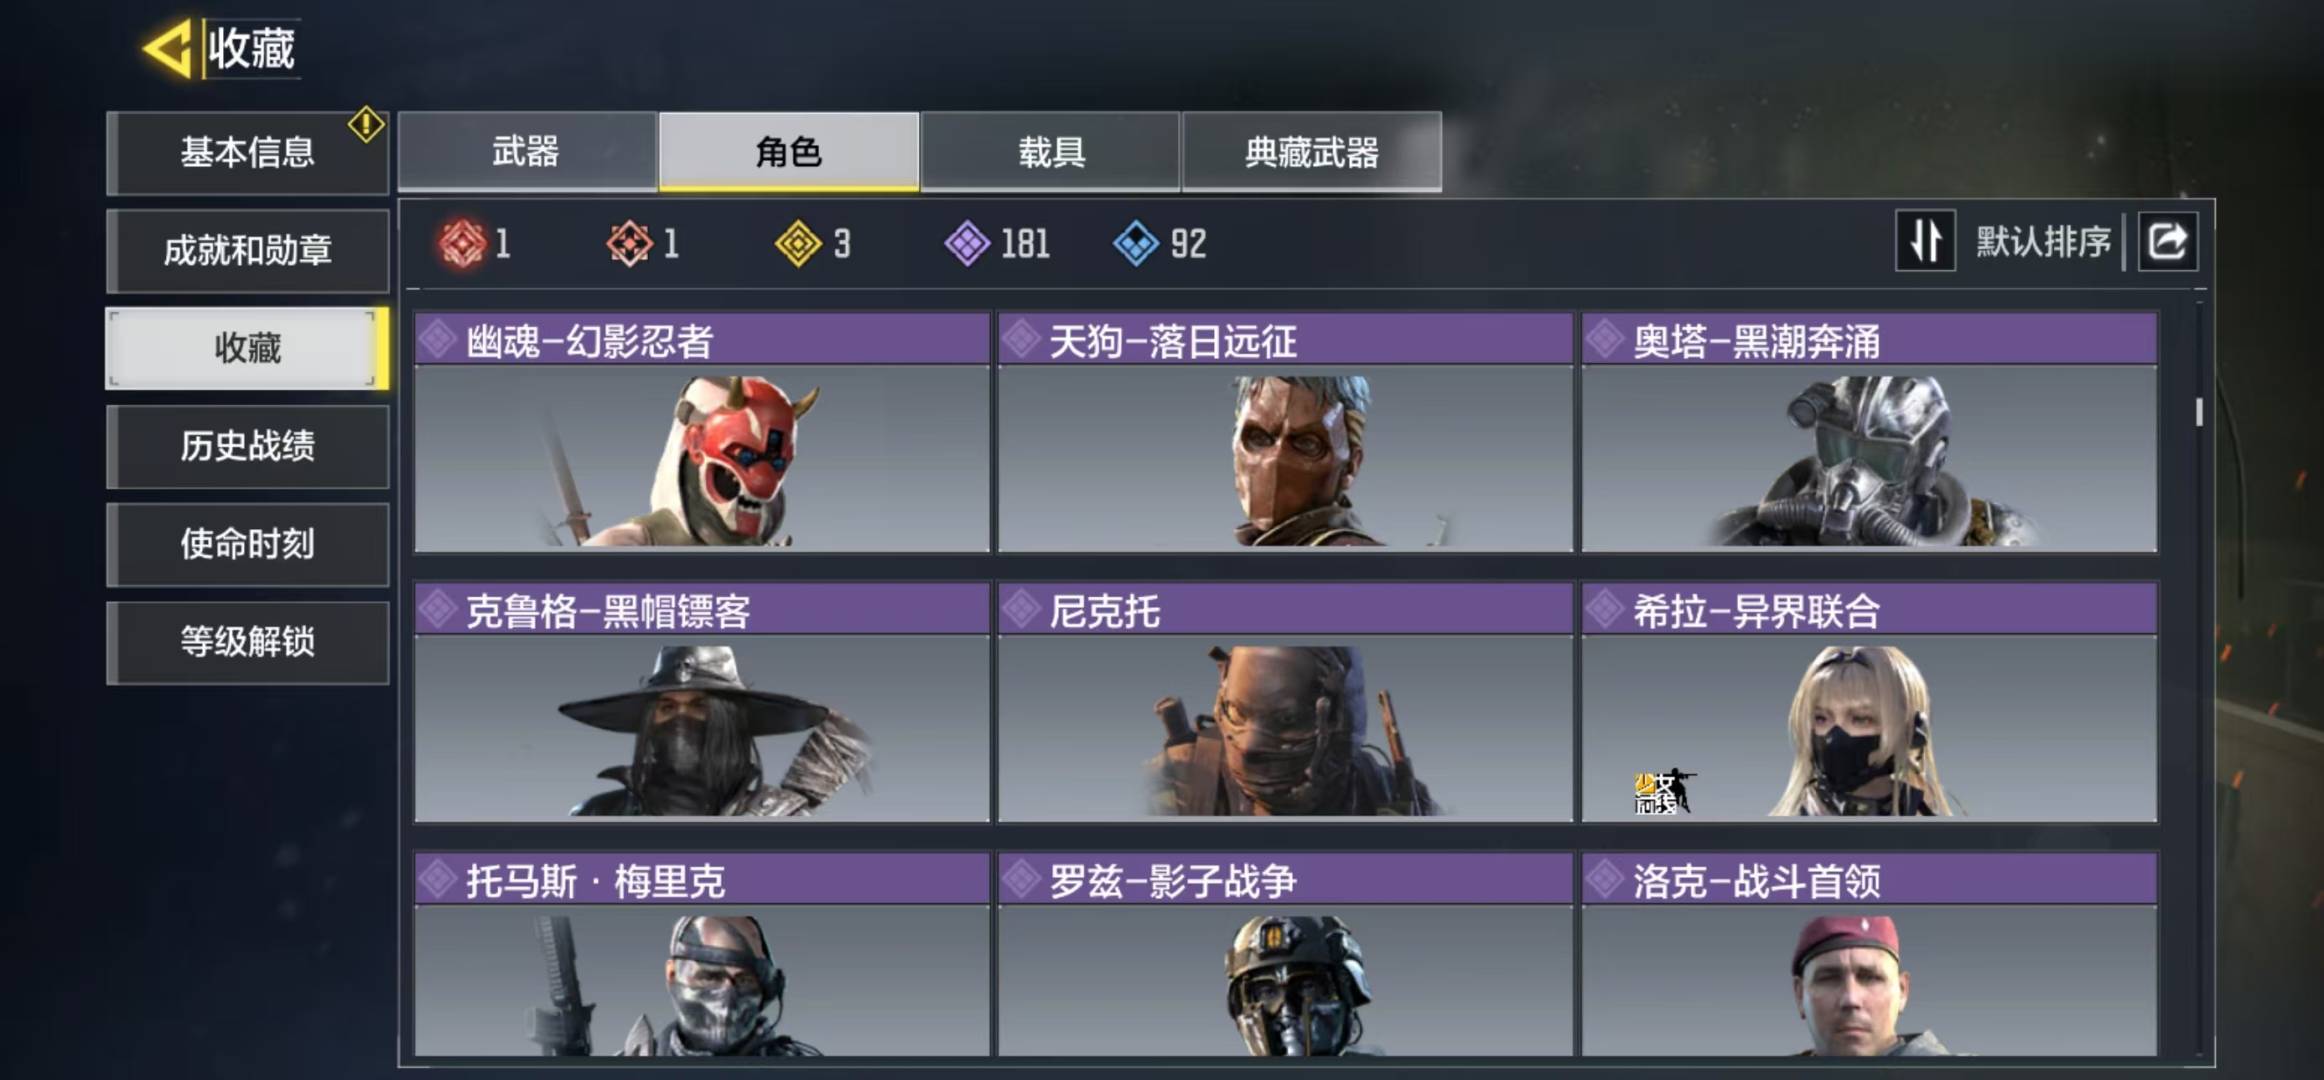The height and width of the screenshot is (1080, 2324).
Task: Filter by purple epic rarity showing 181
Action: point(967,243)
